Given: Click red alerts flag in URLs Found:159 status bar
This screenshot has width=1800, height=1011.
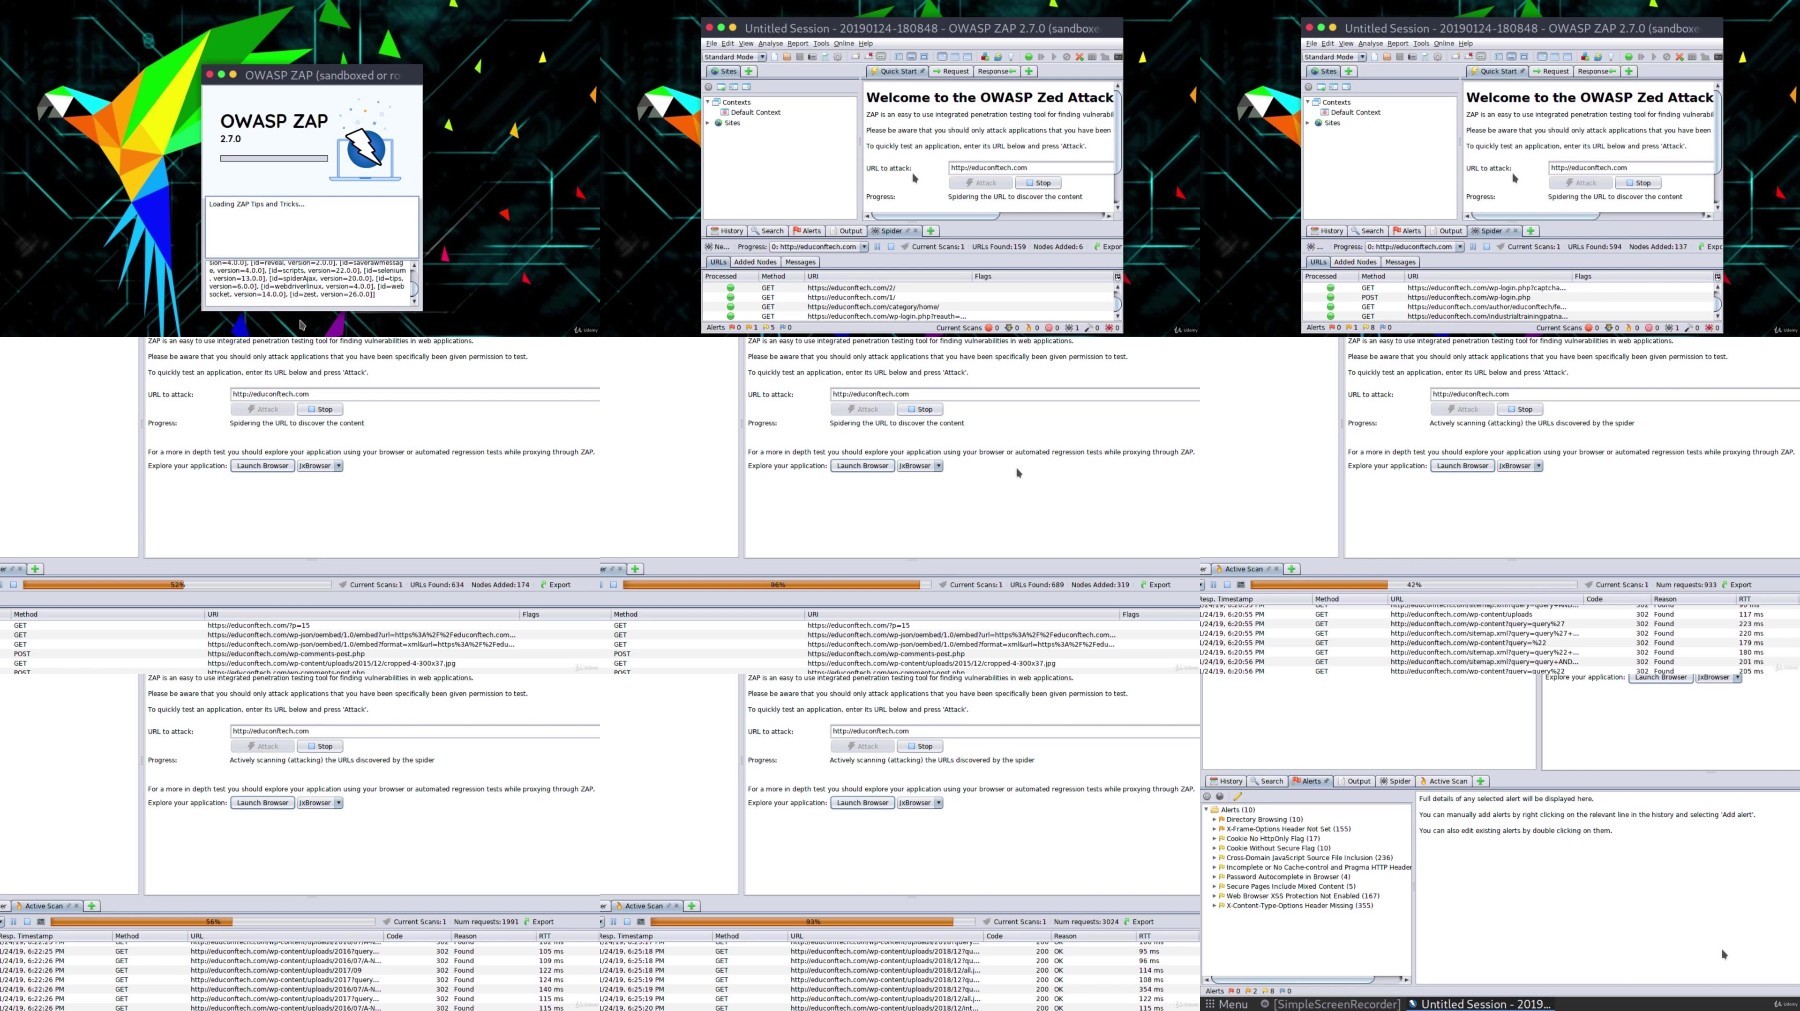Looking at the screenshot, I should [x=732, y=327].
